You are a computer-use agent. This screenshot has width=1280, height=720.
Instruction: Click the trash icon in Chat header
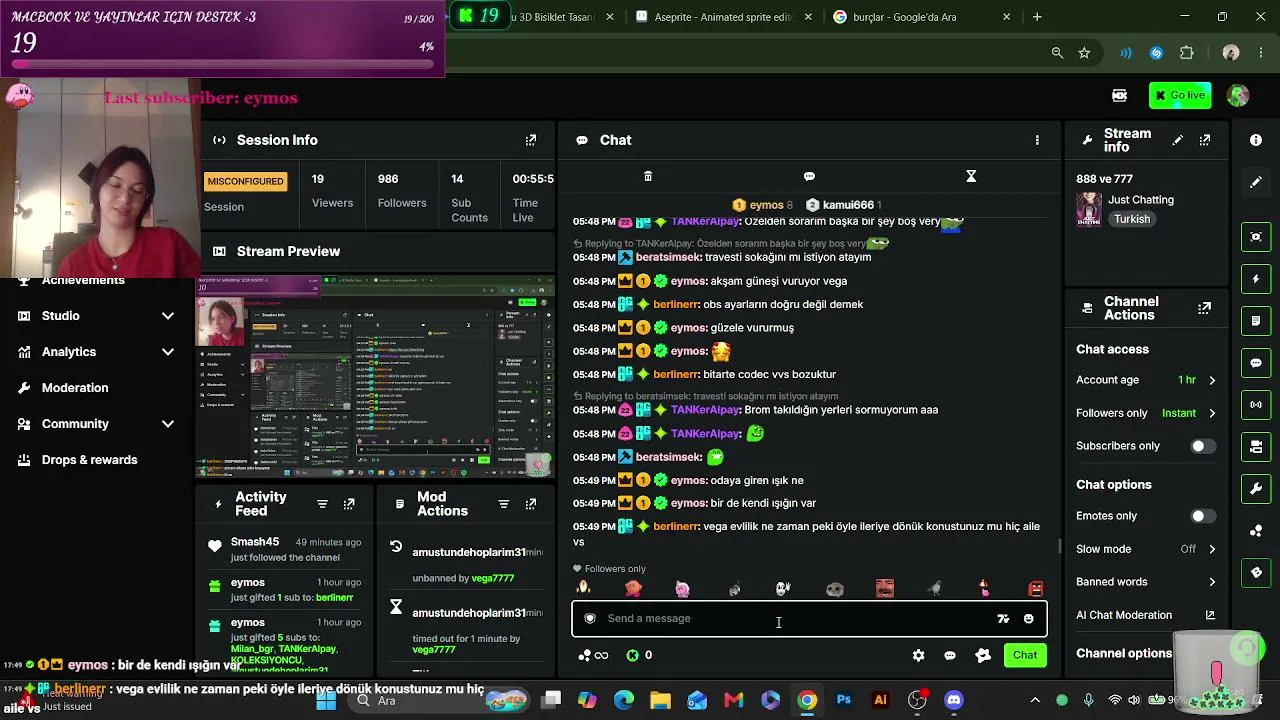tap(648, 176)
